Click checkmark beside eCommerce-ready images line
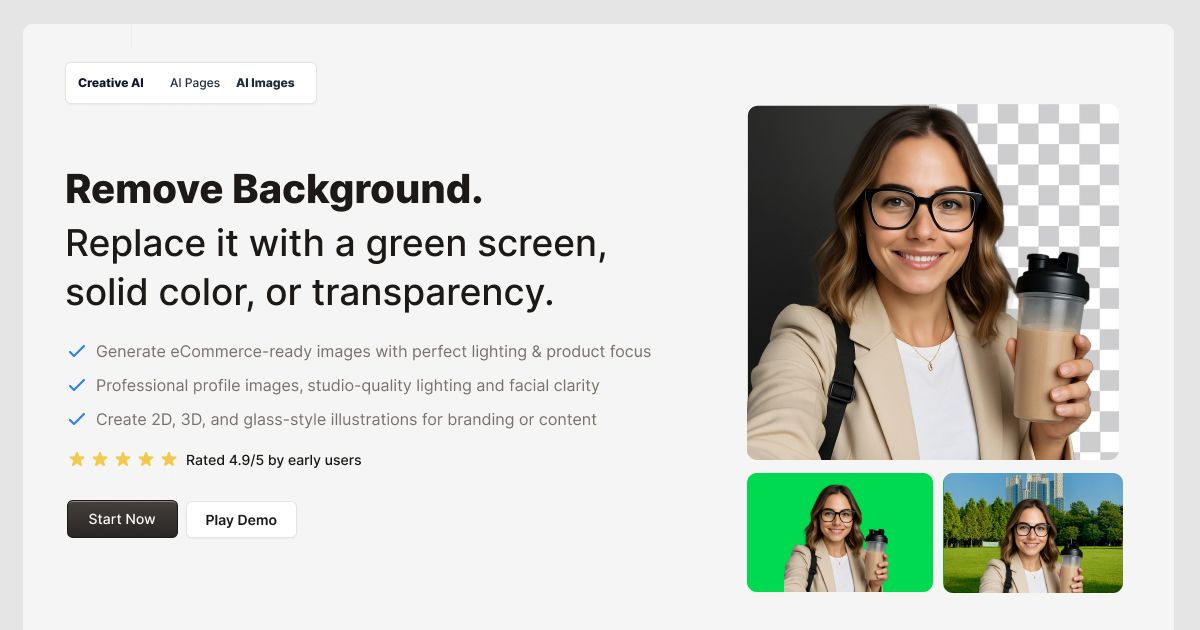Viewport: 1200px width, 630px height. click(76, 351)
